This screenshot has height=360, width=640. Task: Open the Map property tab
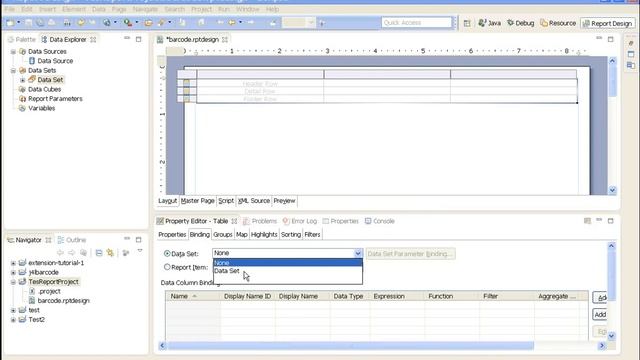(x=242, y=235)
